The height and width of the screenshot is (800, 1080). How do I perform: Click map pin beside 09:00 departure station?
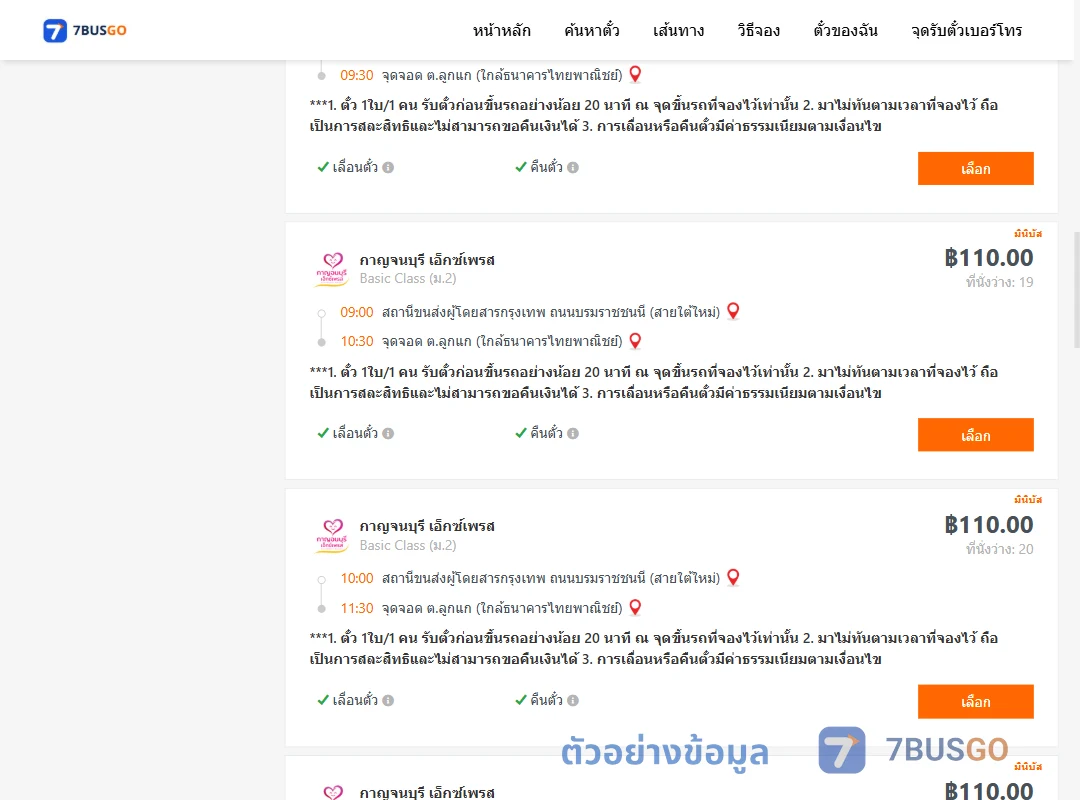tap(733, 311)
